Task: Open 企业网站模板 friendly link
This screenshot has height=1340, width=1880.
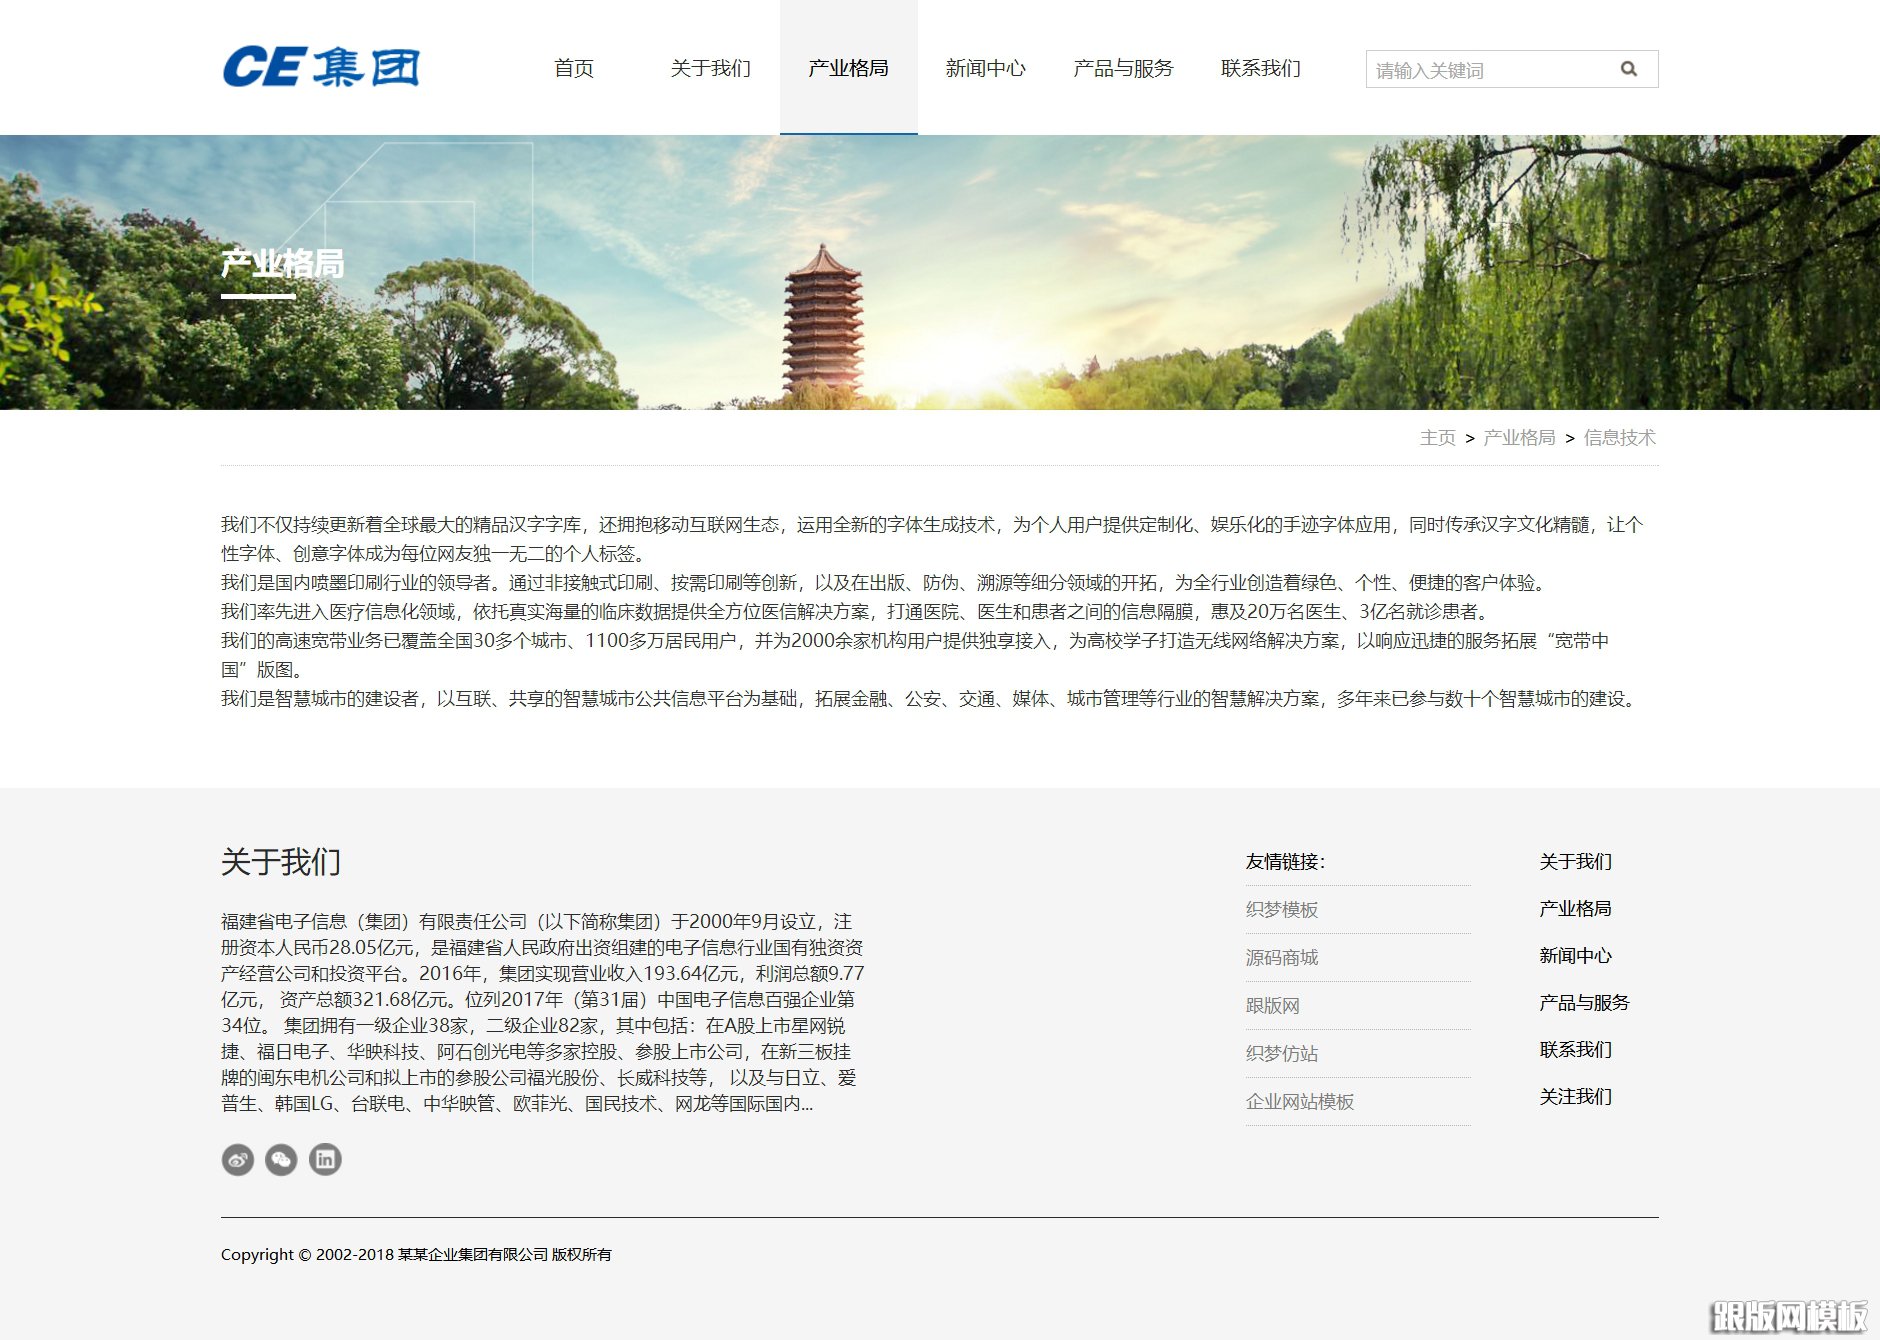Action: [x=1300, y=1102]
